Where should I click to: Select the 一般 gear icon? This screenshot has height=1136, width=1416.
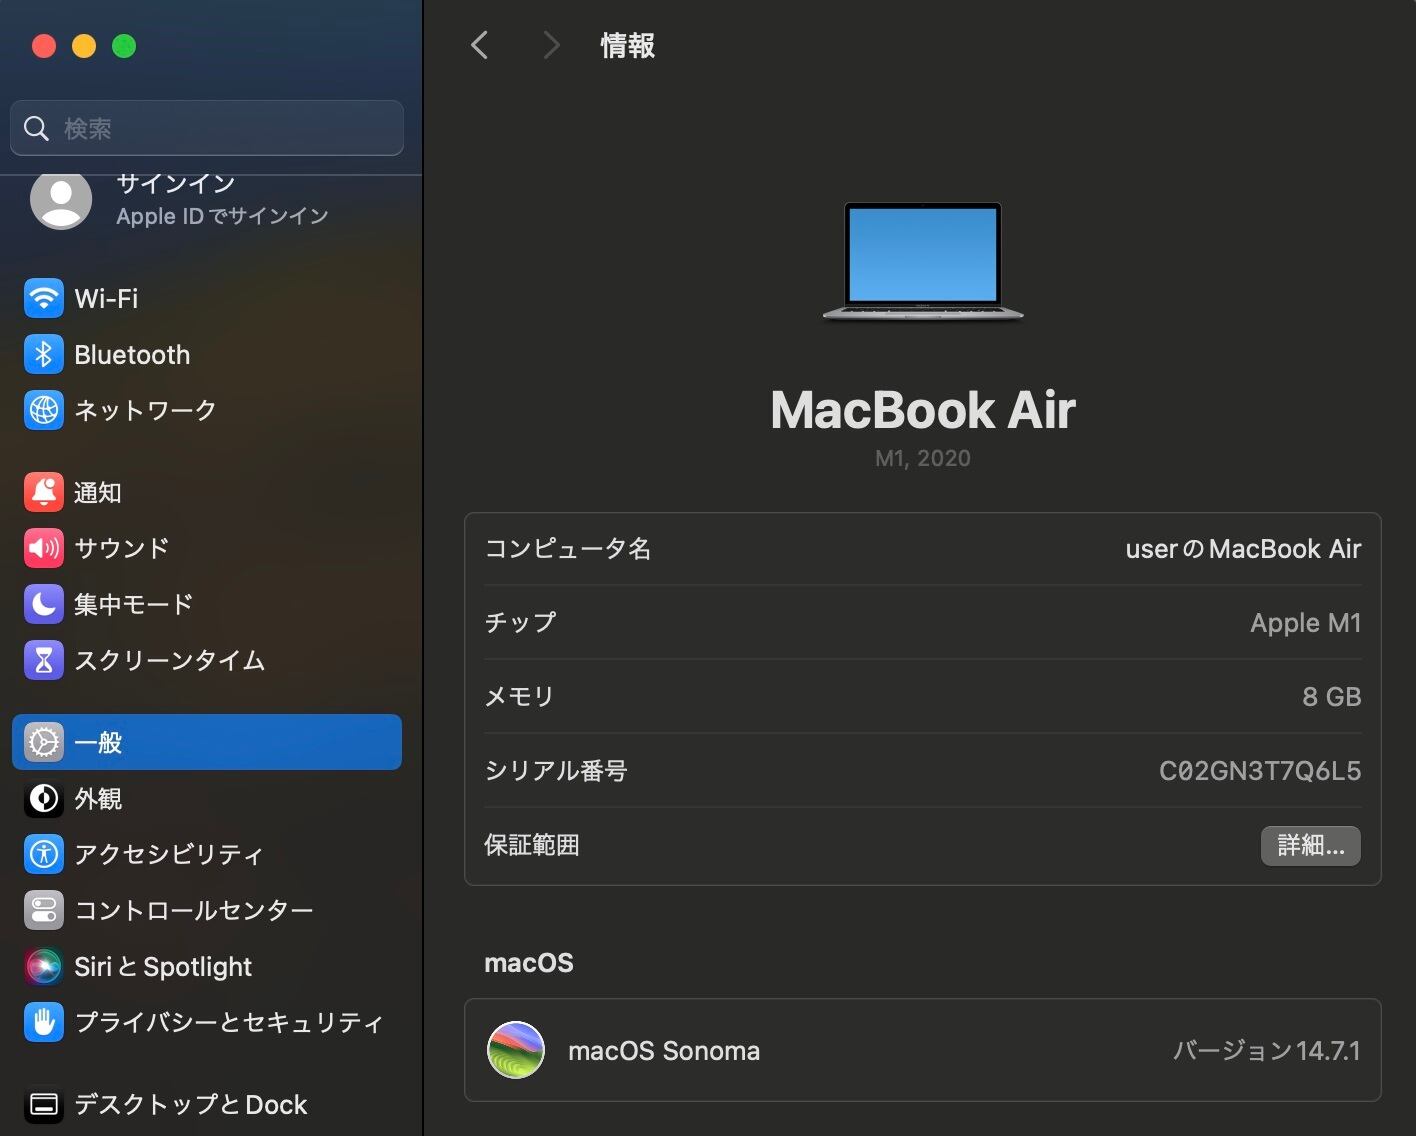[x=44, y=742]
